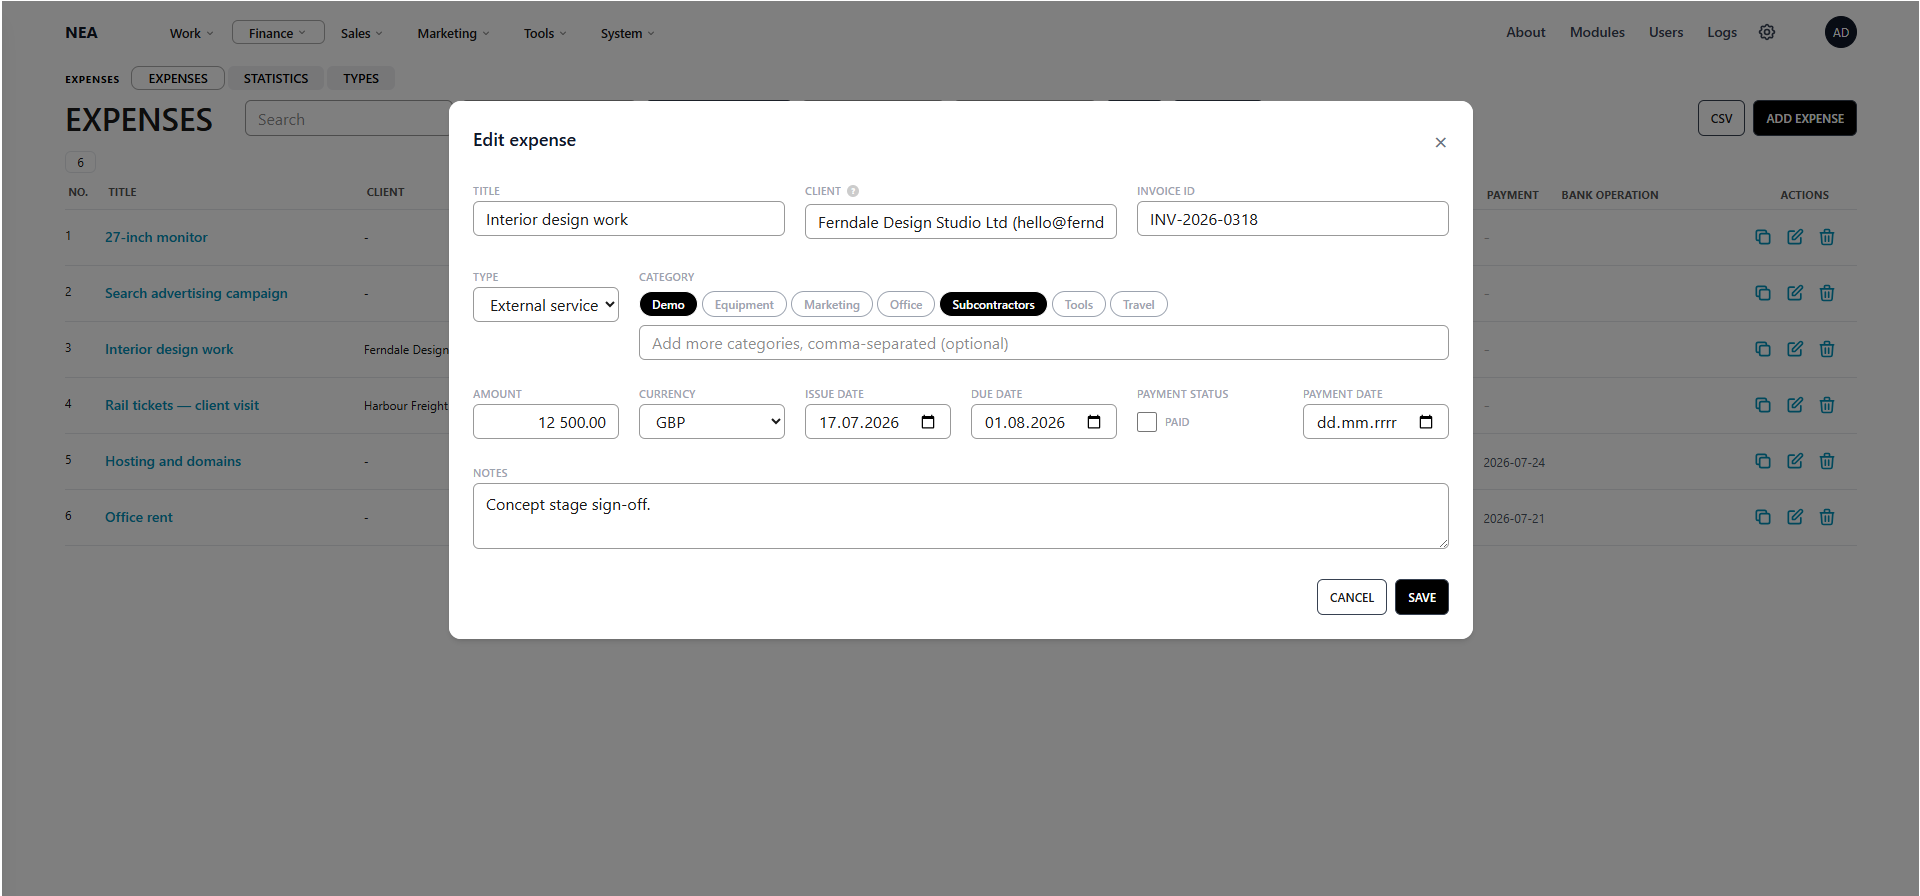Select the Equipment category chip
This screenshot has width=1920, height=896.
[744, 305]
